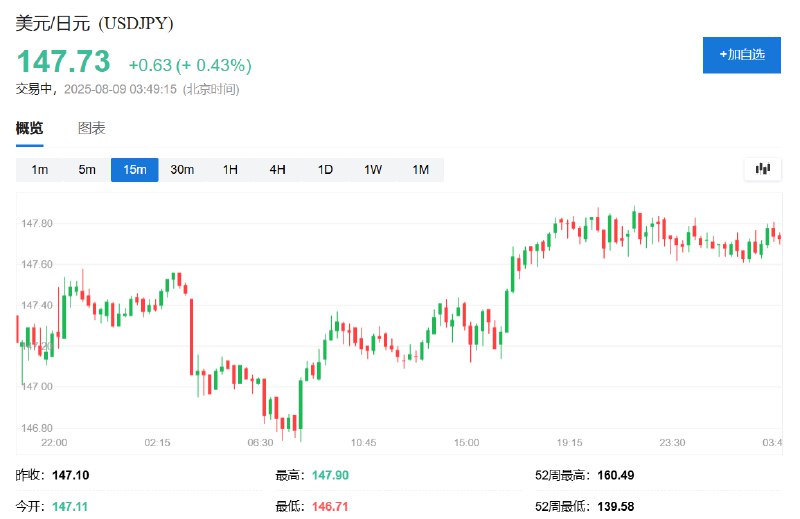The image size is (800, 519).
Task: Select the 15m timeframe
Action: coord(135,169)
